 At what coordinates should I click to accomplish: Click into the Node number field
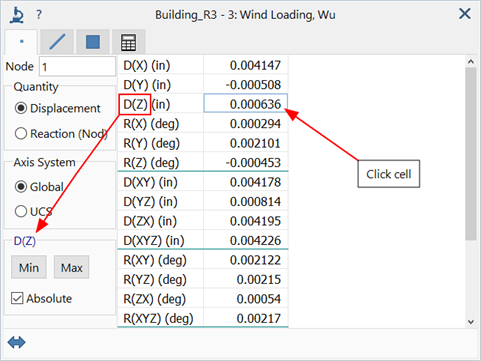pos(77,67)
